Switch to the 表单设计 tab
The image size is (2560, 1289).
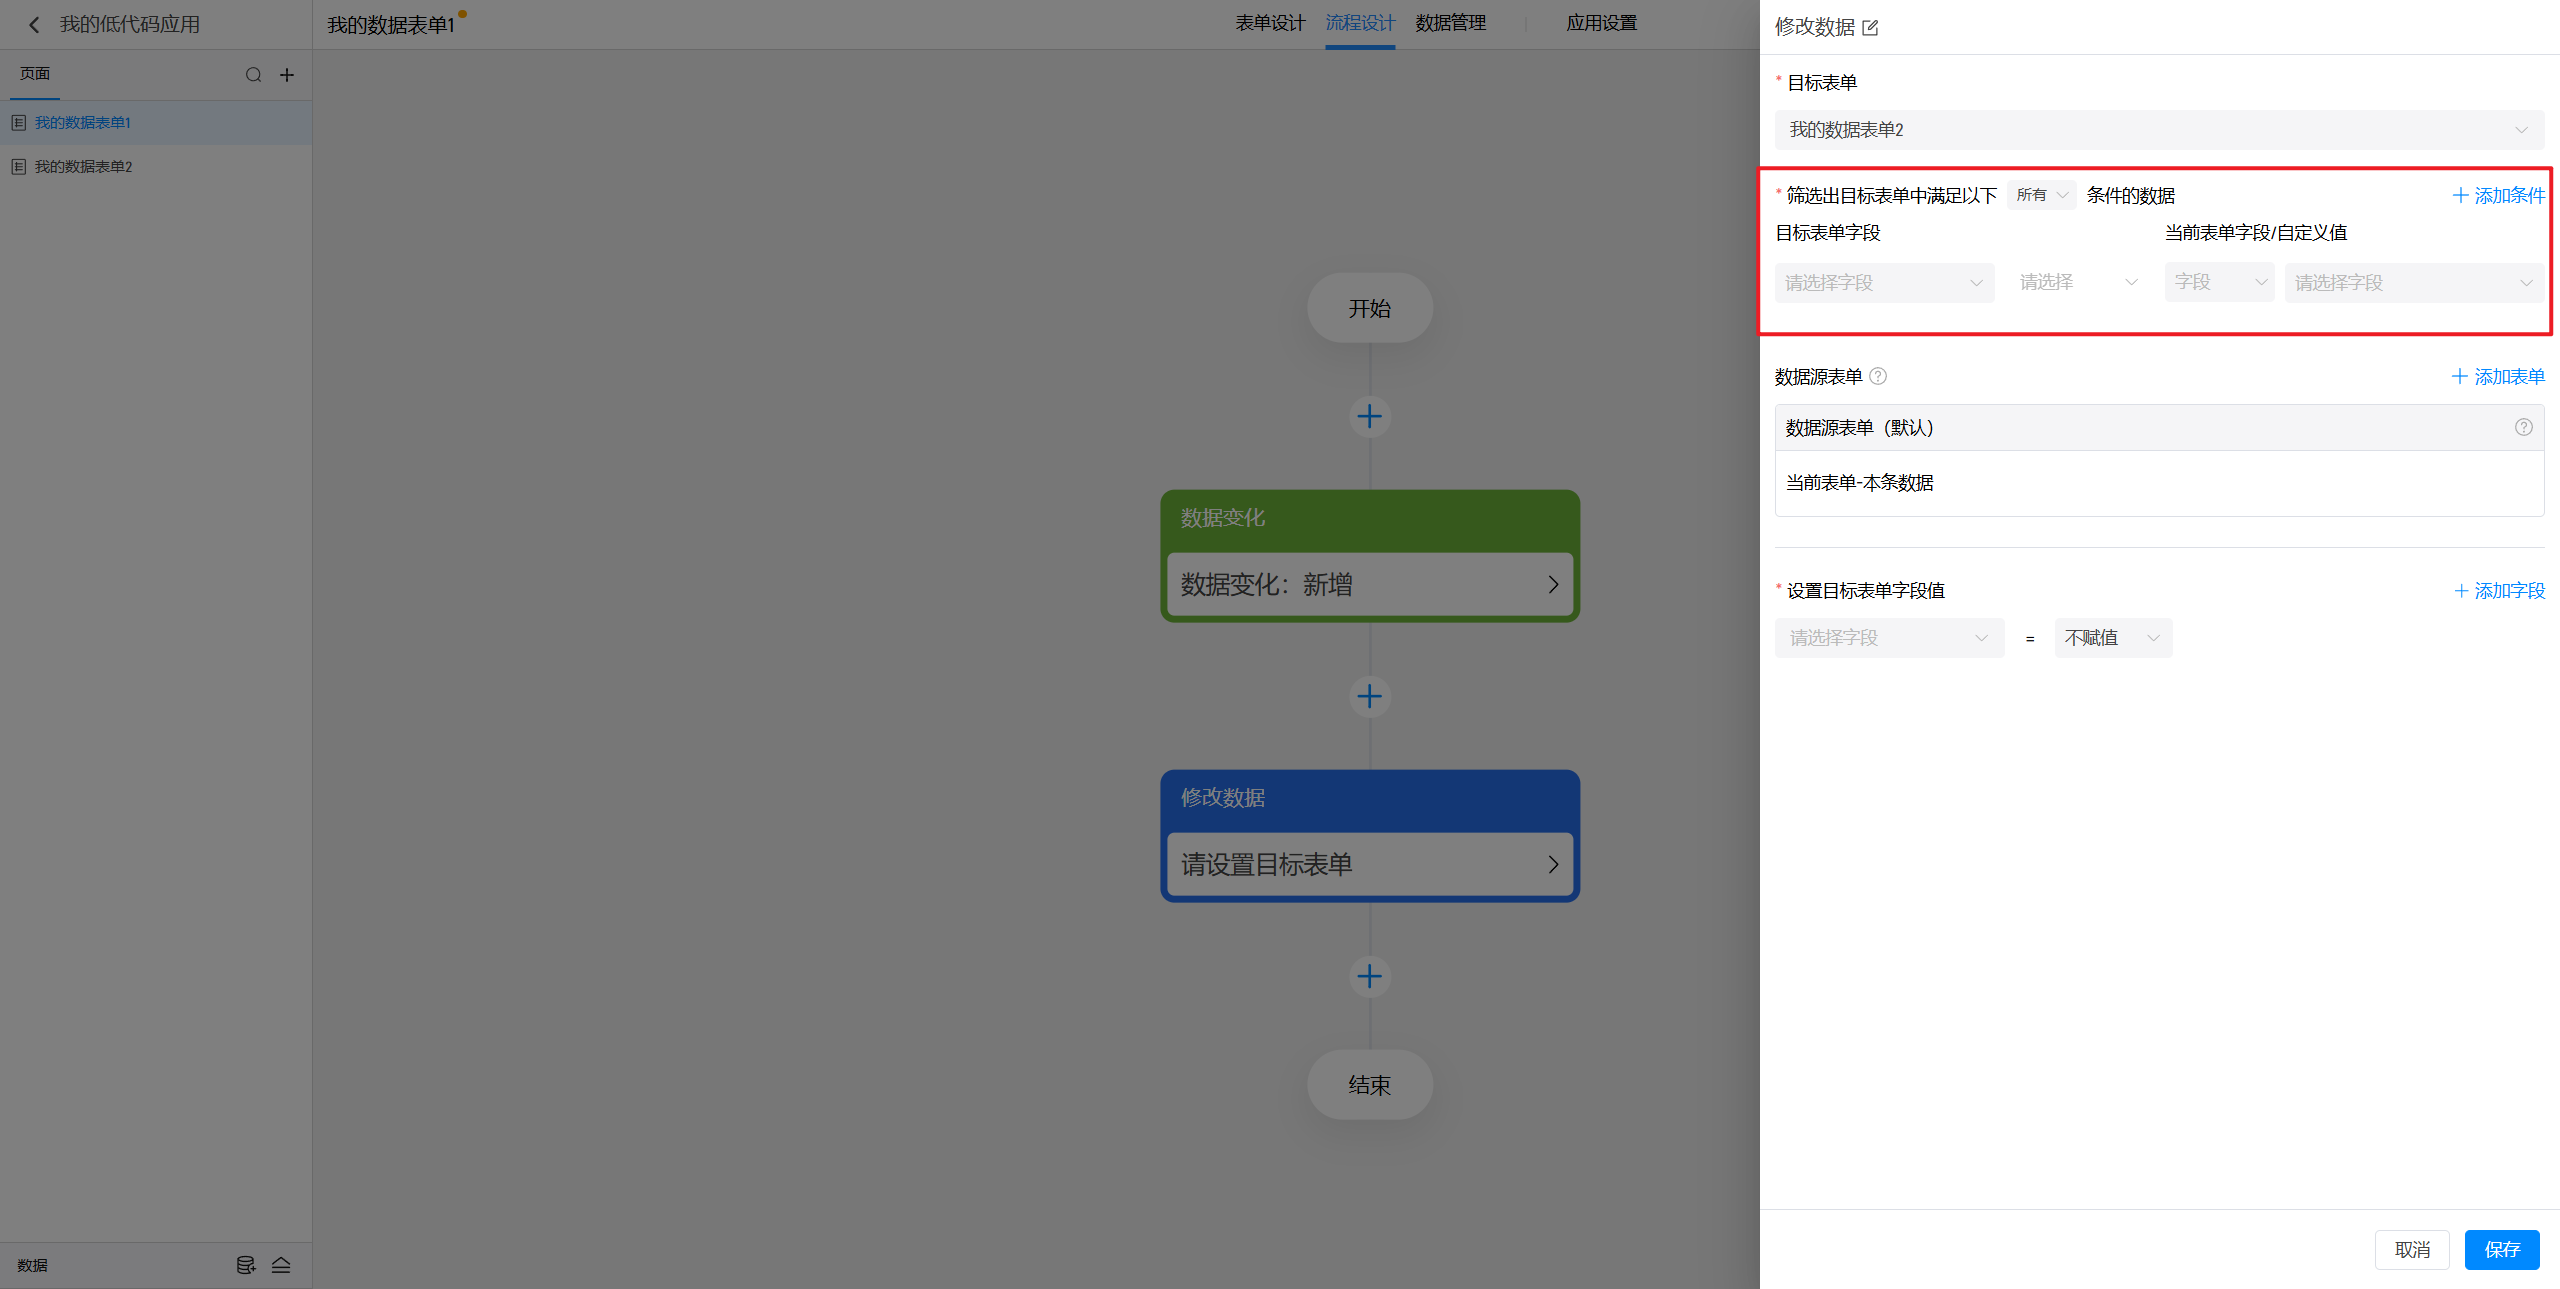click(x=1269, y=23)
